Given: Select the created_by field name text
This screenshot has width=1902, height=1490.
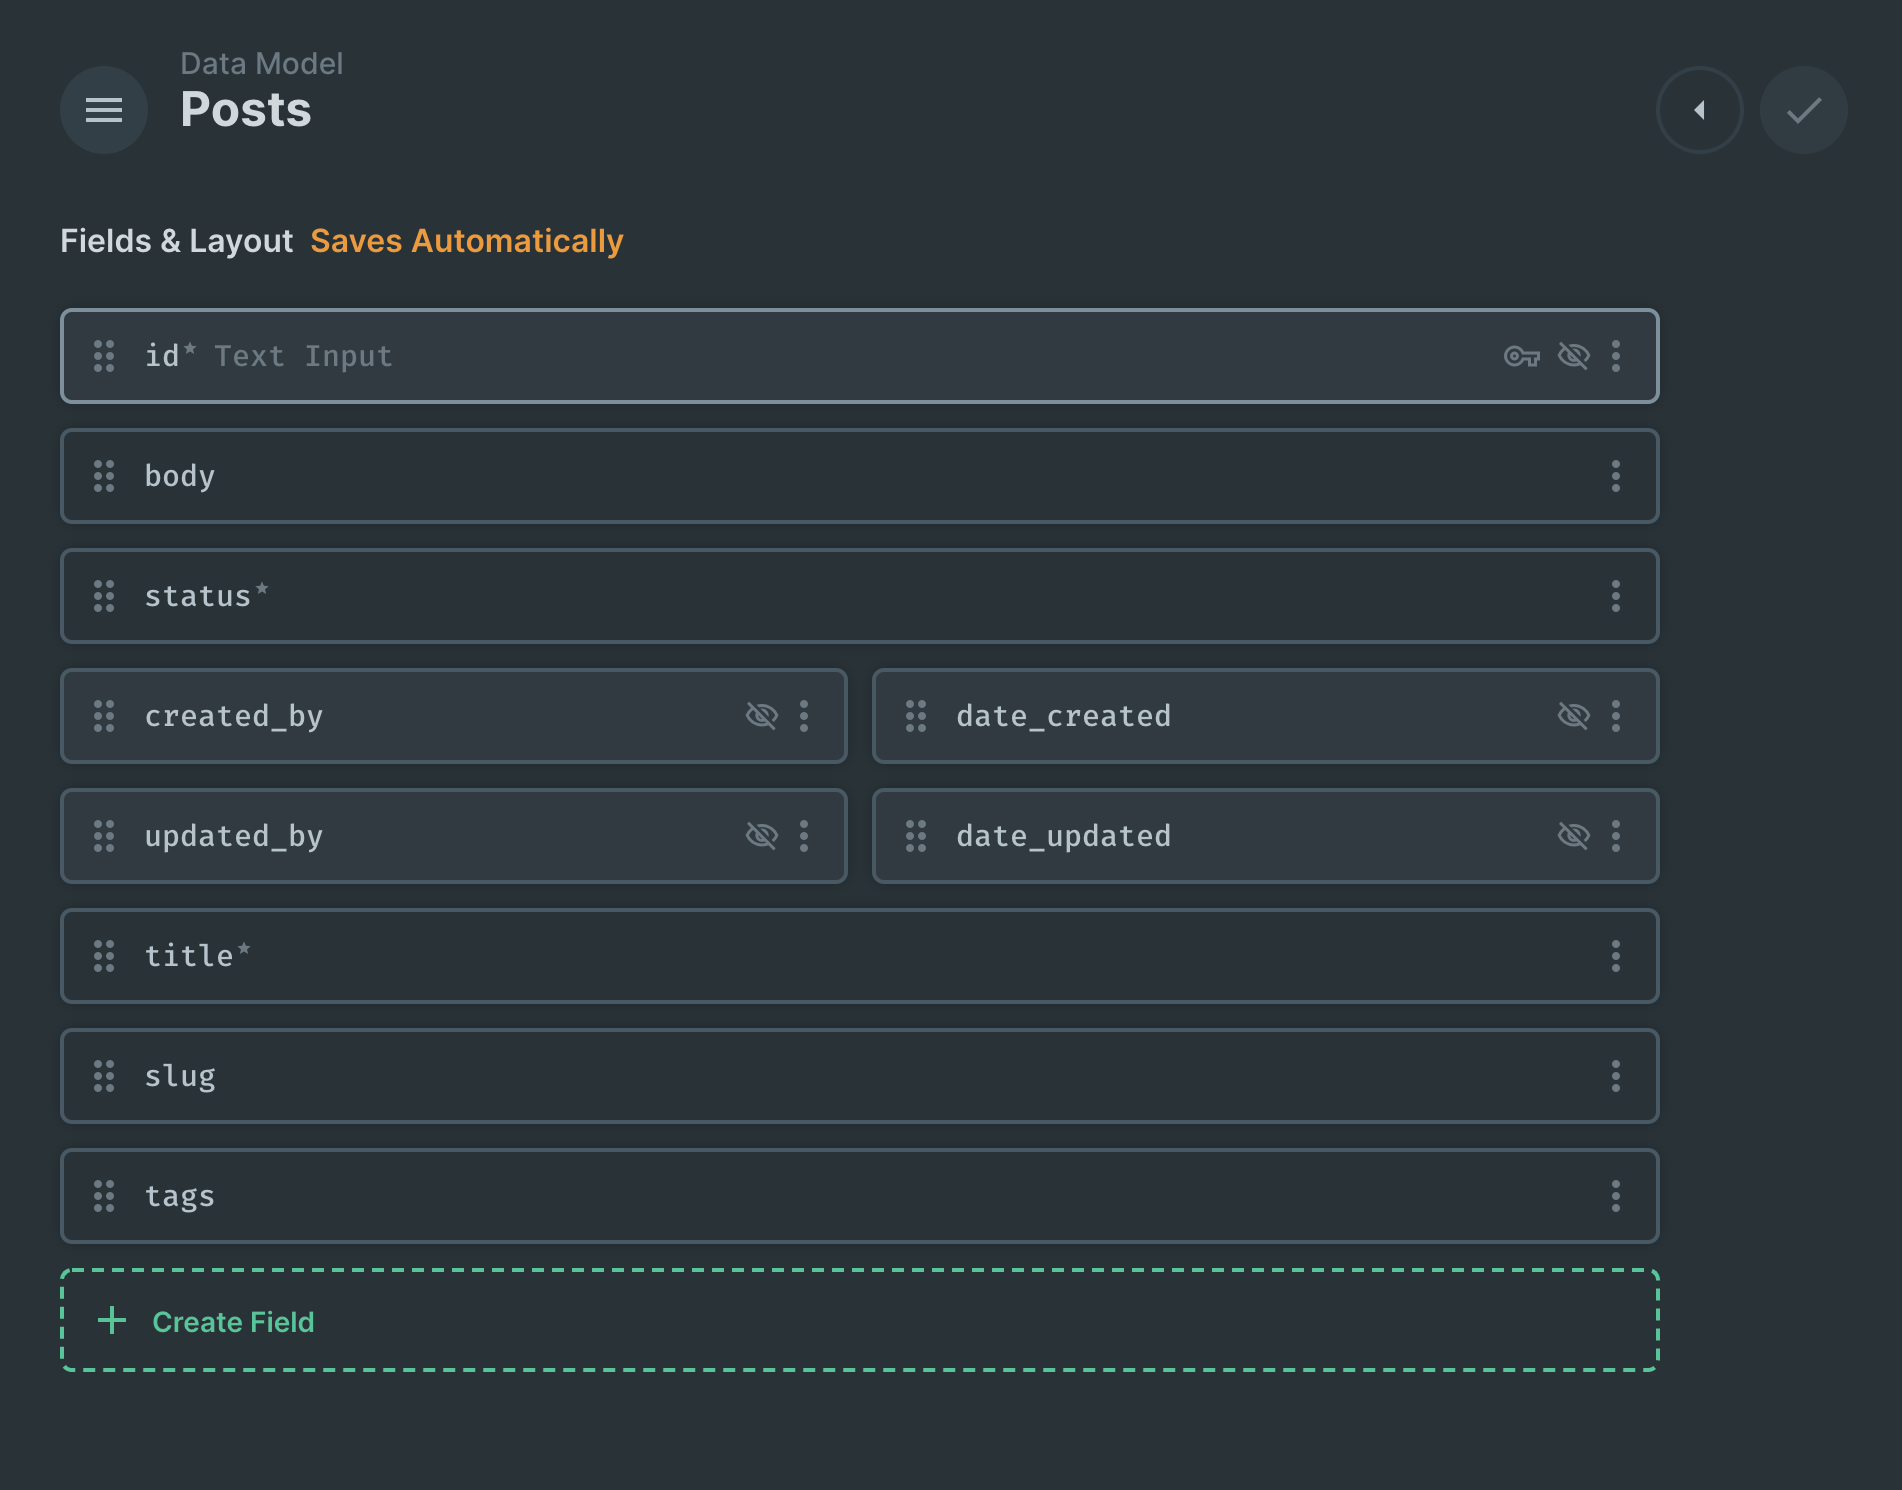Looking at the screenshot, I should click(x=234, y=717).
